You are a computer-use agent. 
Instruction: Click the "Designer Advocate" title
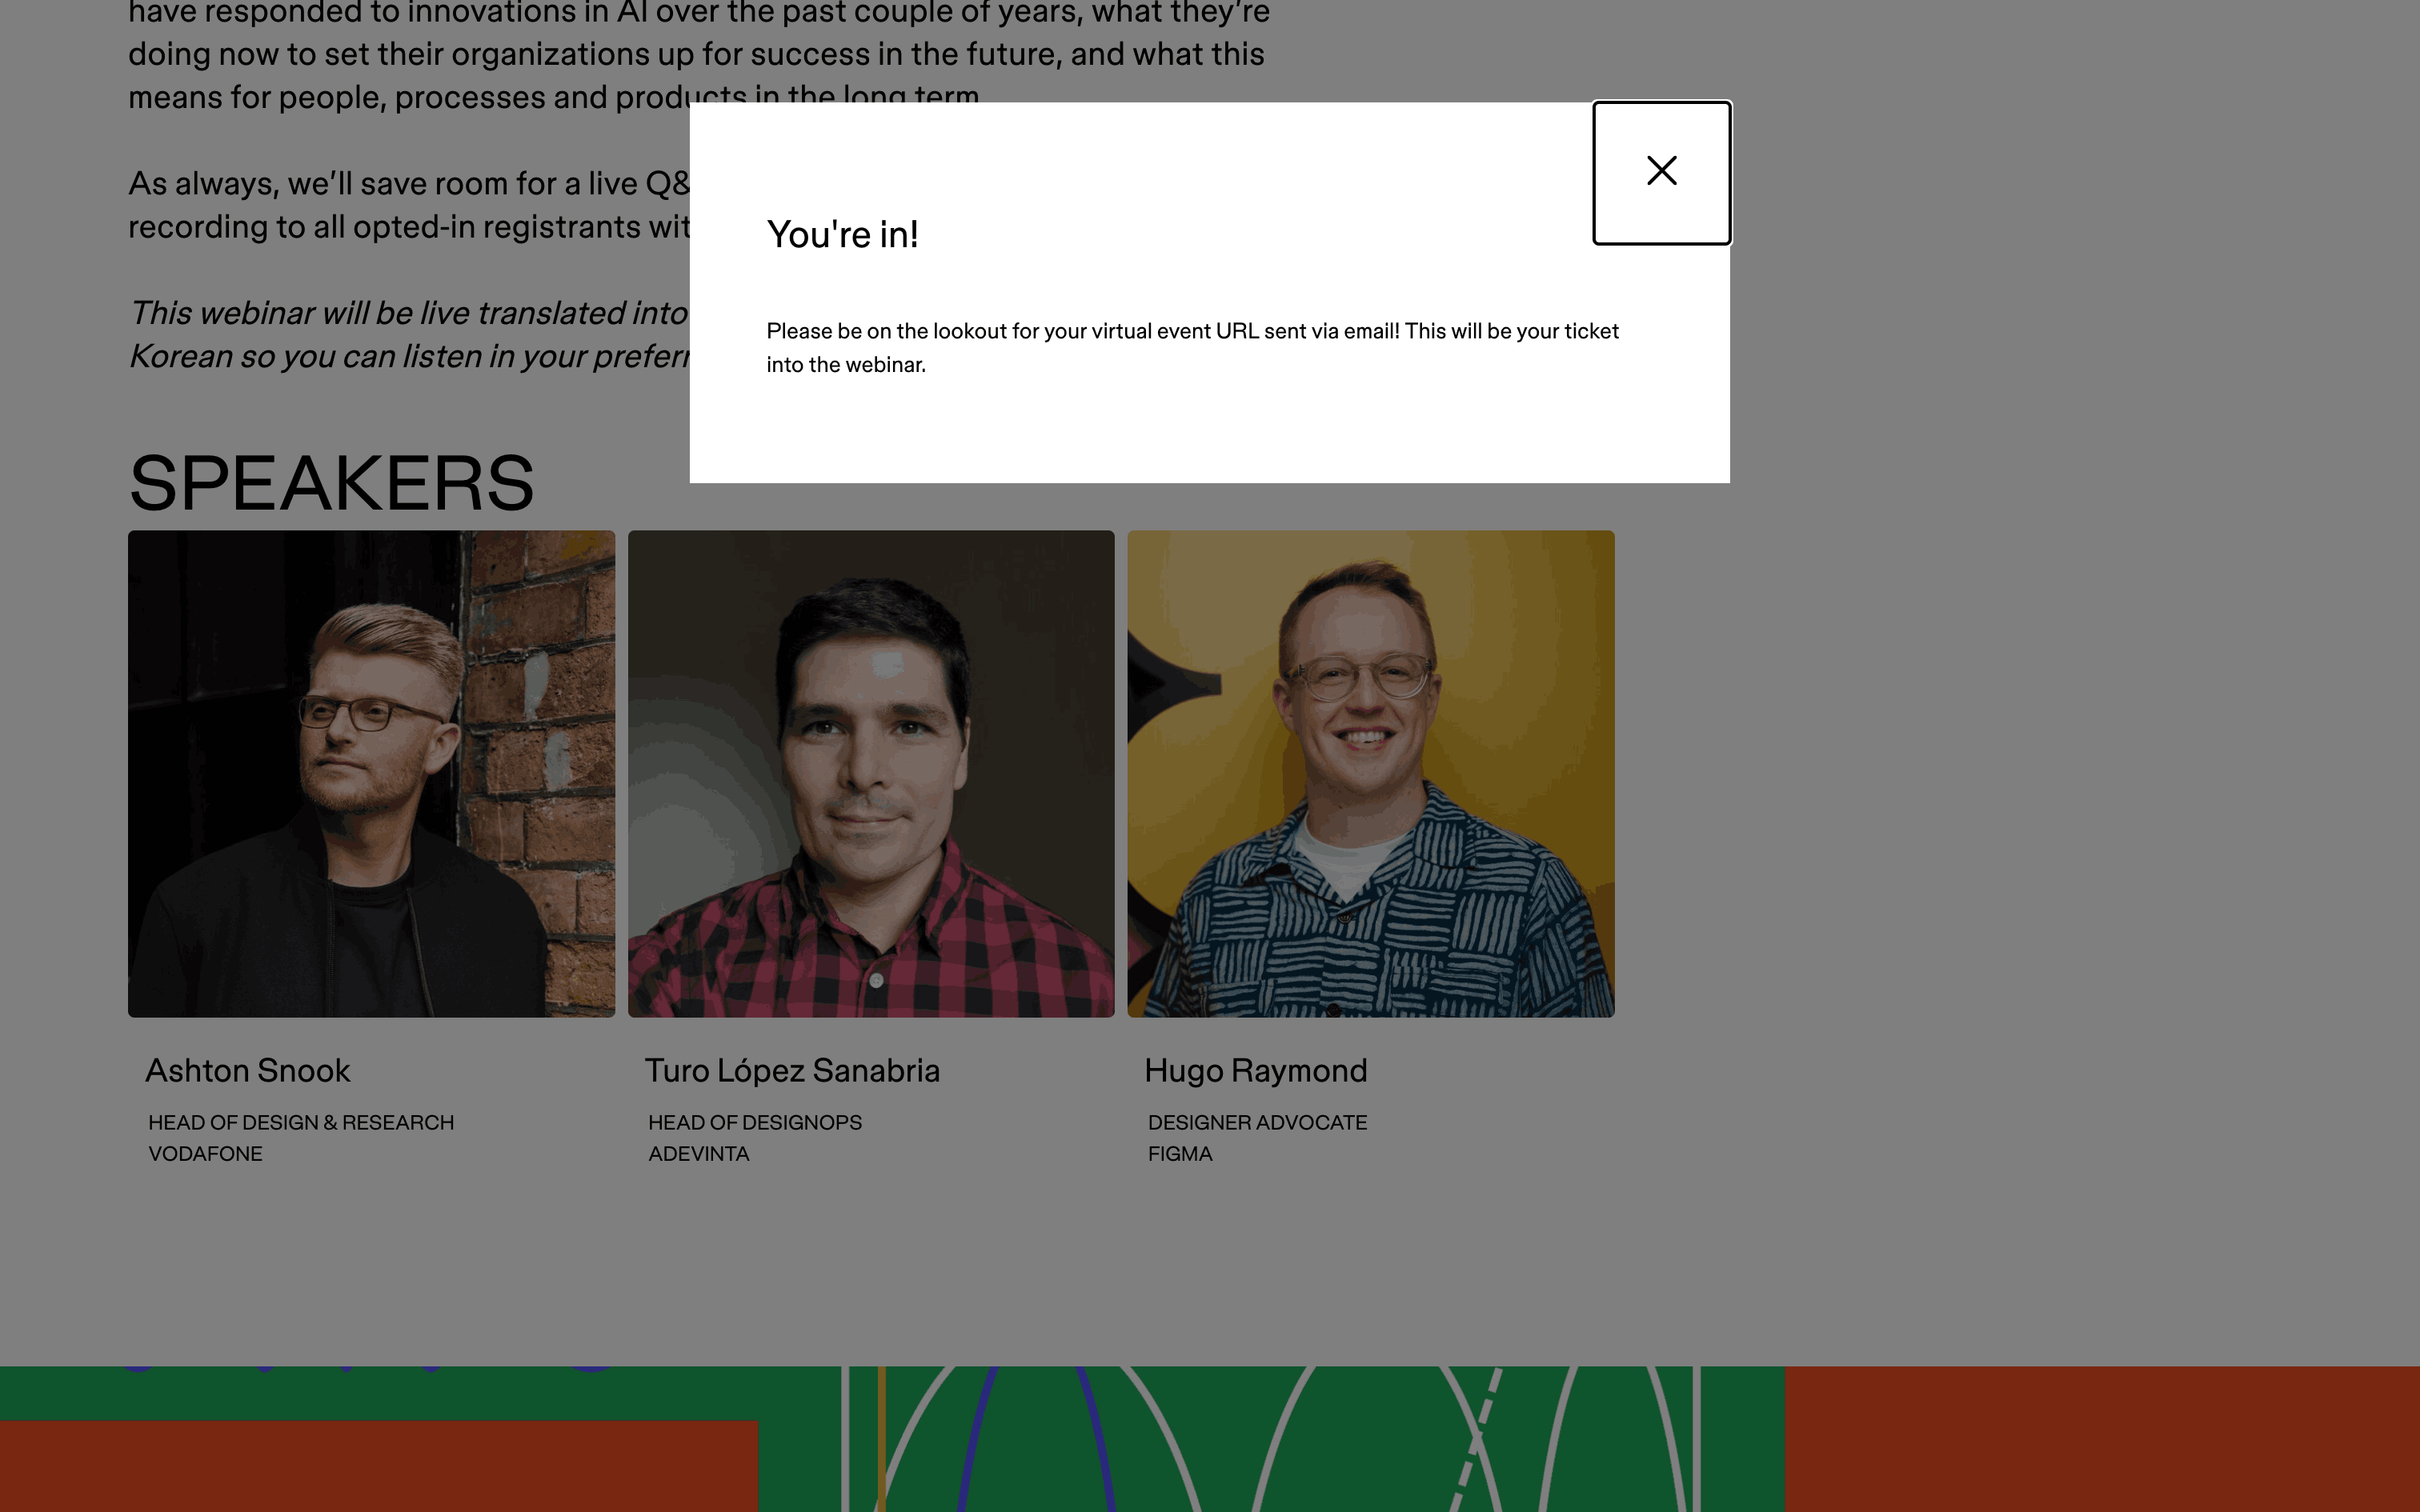(x=1257, y=1123)
